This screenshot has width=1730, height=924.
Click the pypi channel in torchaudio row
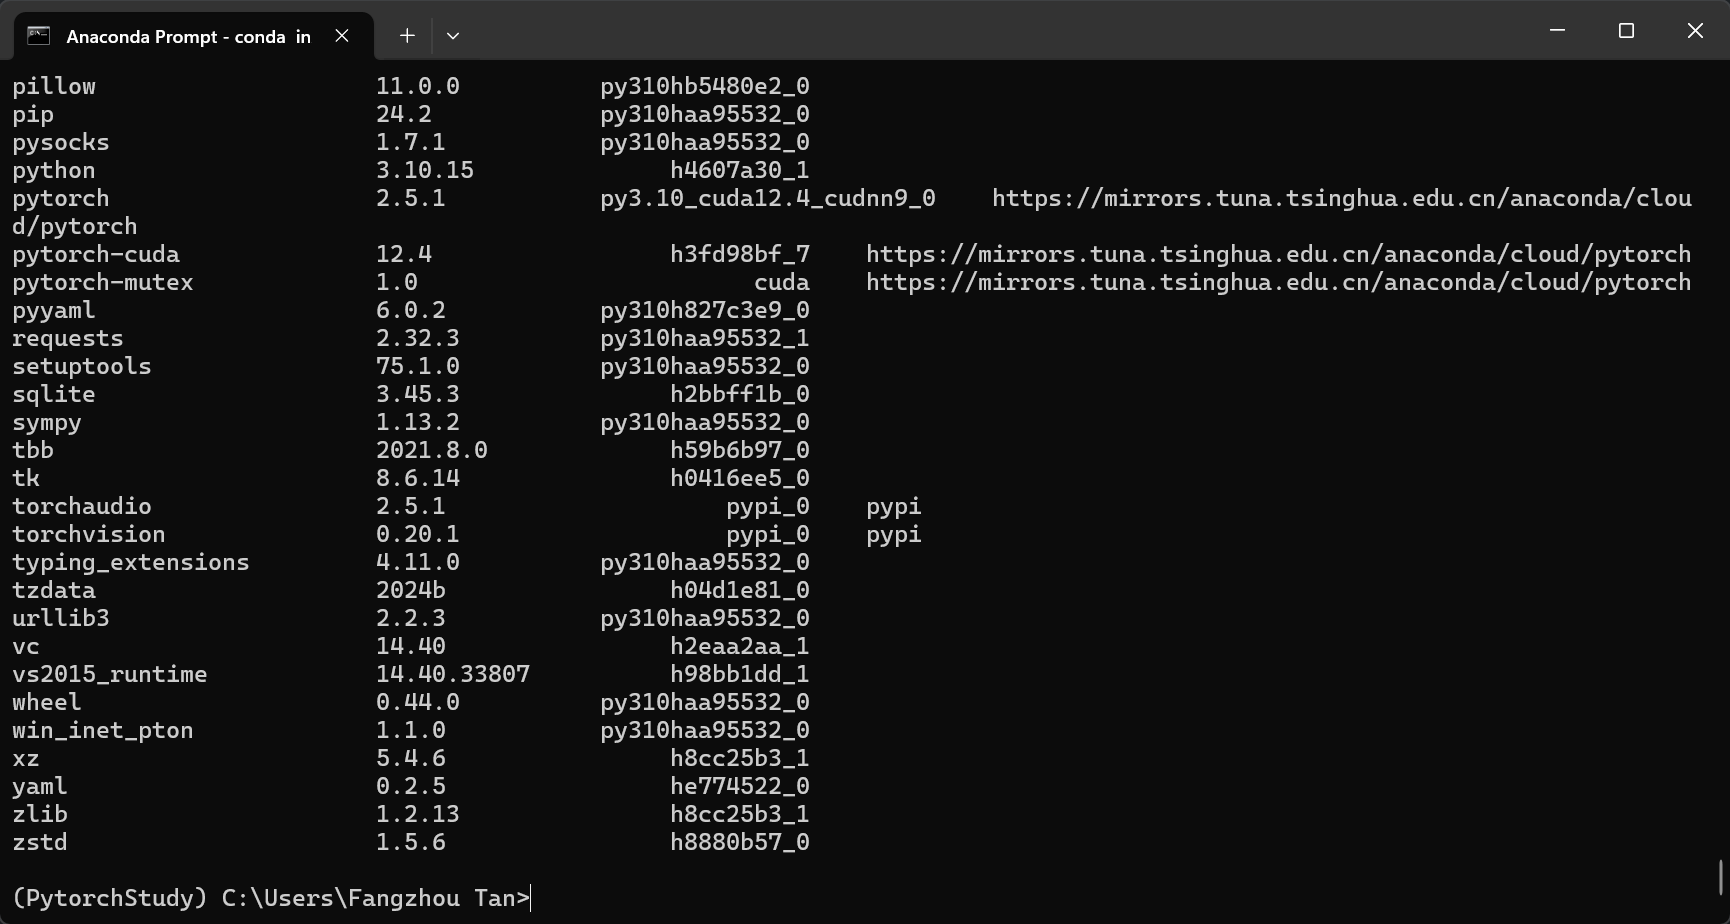(894, 506)
